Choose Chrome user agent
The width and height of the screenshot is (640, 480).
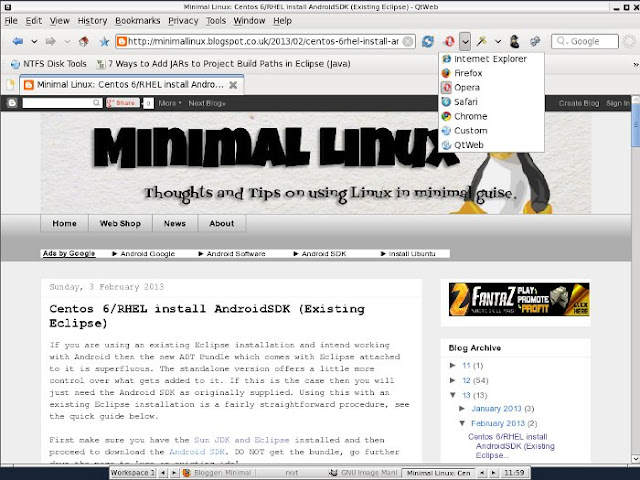pos(491,116)
